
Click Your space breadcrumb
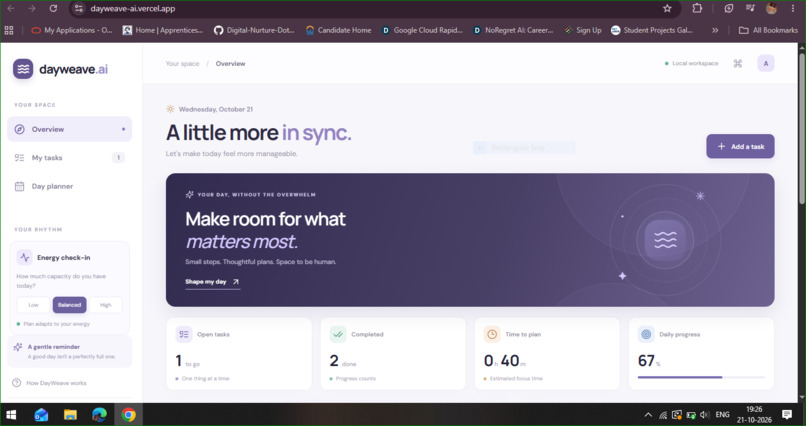182,64
